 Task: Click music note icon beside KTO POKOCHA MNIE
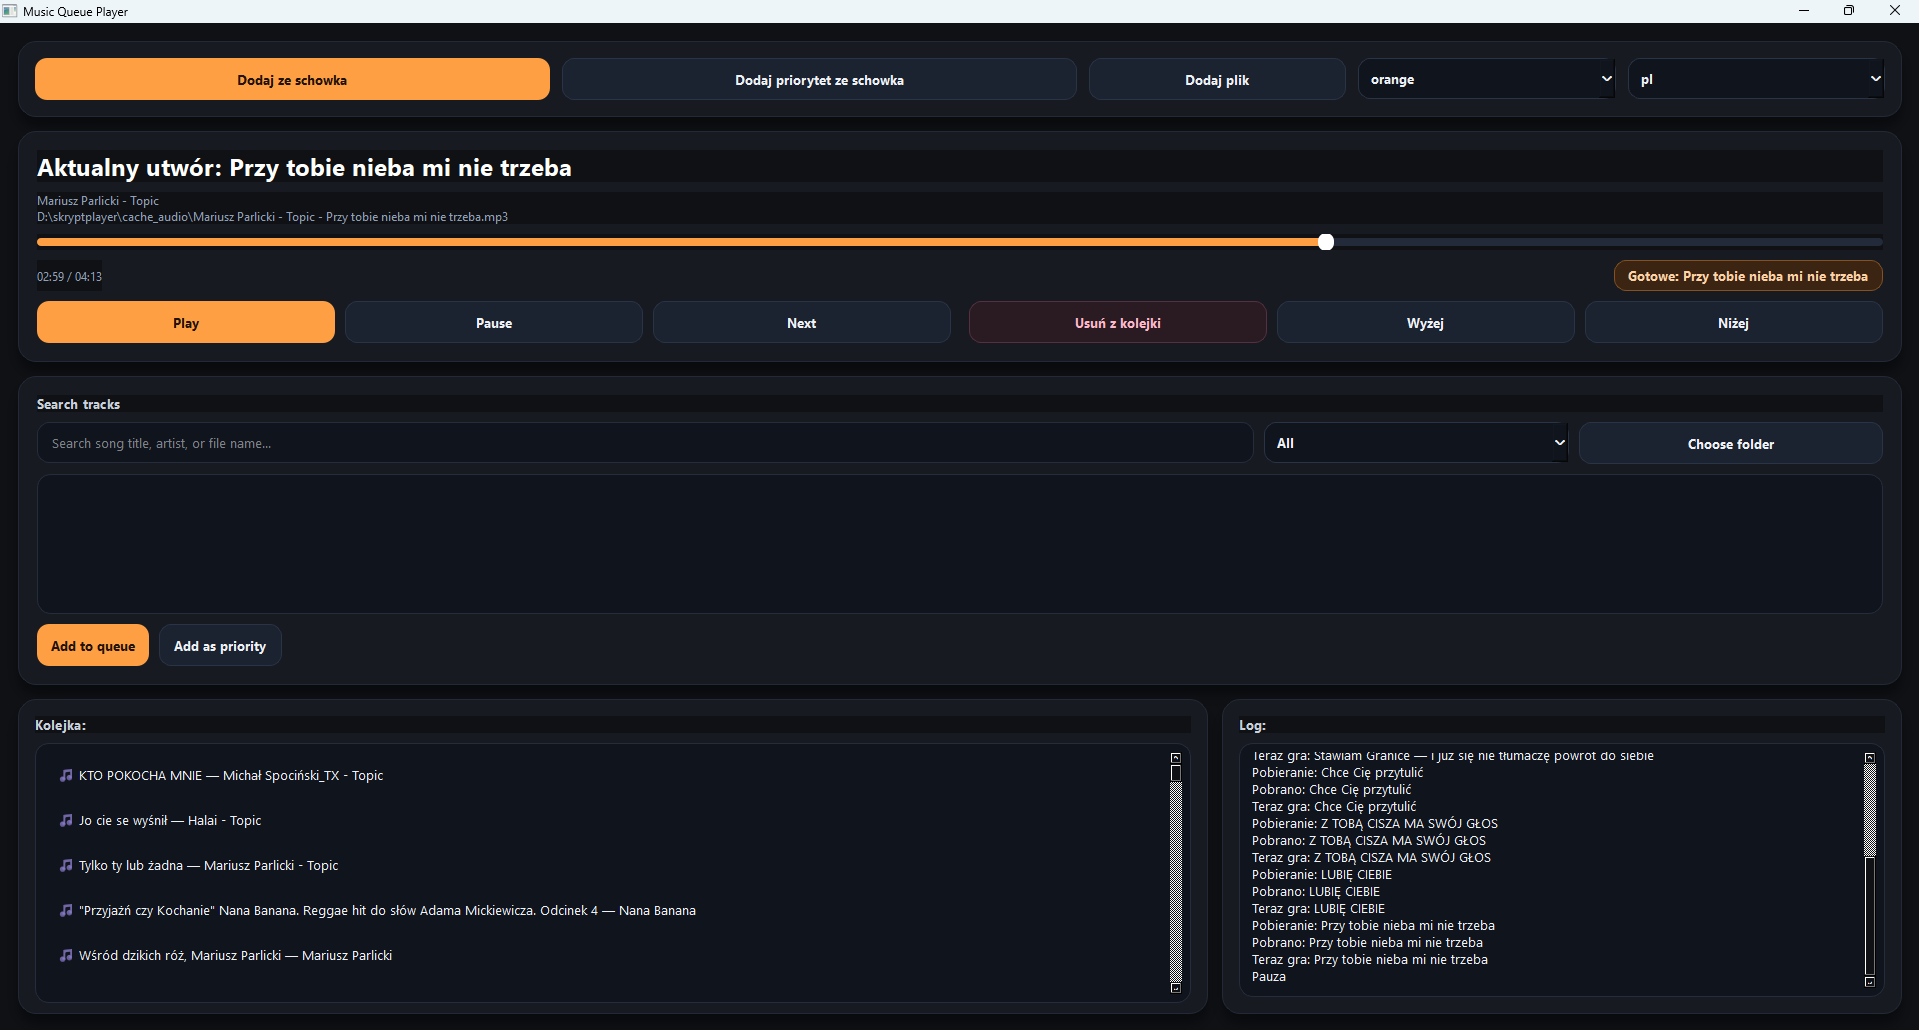pyautogui.click(x=66, y=775)
